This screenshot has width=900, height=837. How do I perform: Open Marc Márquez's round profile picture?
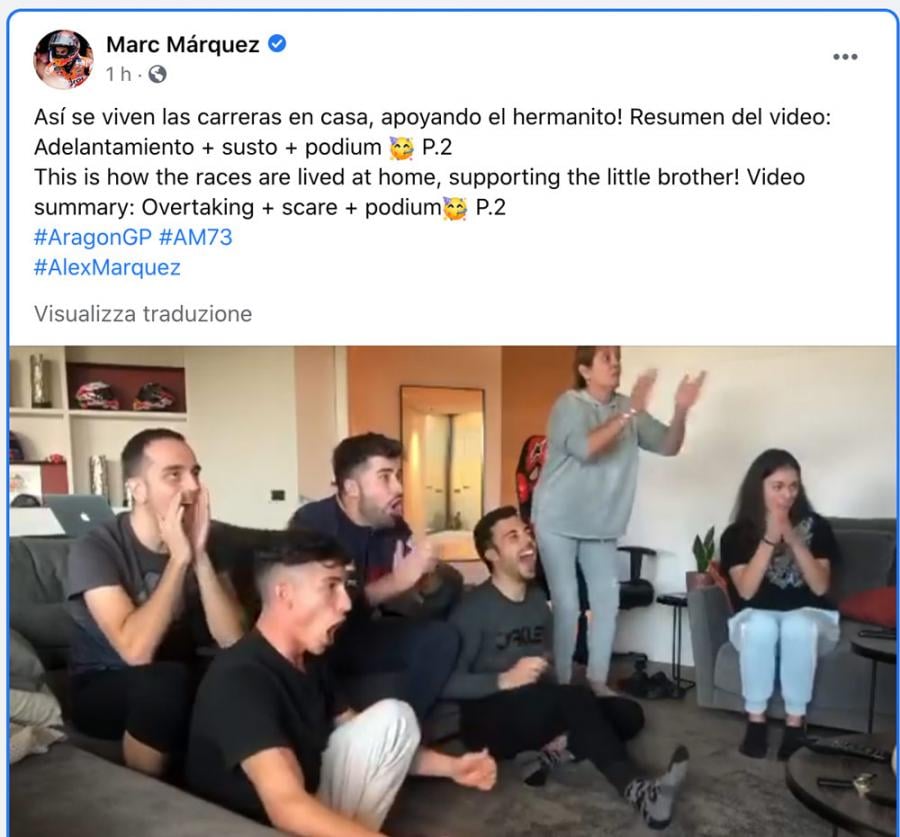click(63, 59)
